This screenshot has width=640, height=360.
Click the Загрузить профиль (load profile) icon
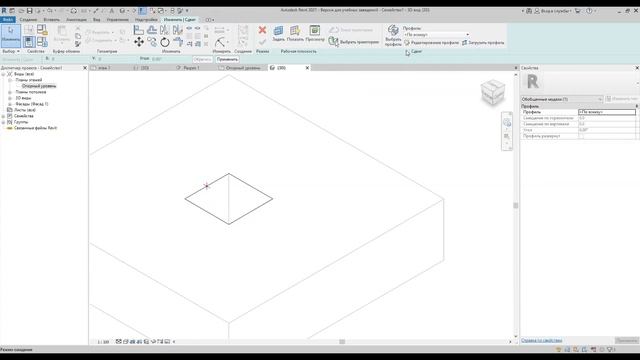464,42
